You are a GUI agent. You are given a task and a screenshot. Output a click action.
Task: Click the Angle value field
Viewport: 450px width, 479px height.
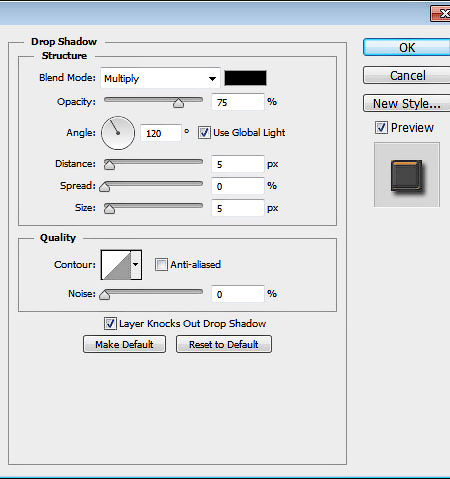[x=161, y=133]
